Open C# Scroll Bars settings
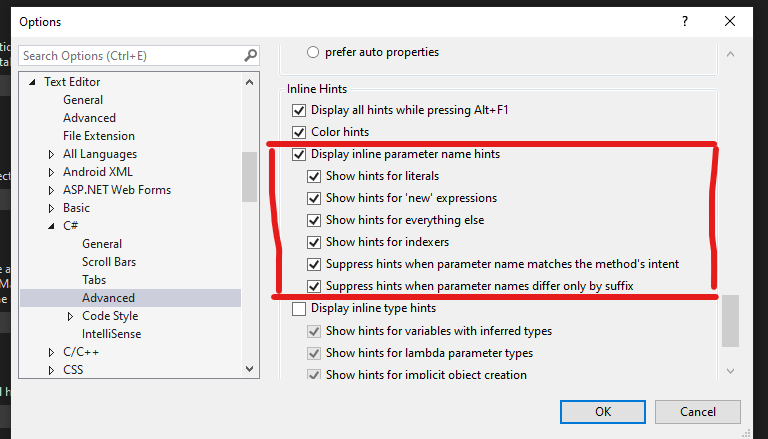 coord(109,262)
